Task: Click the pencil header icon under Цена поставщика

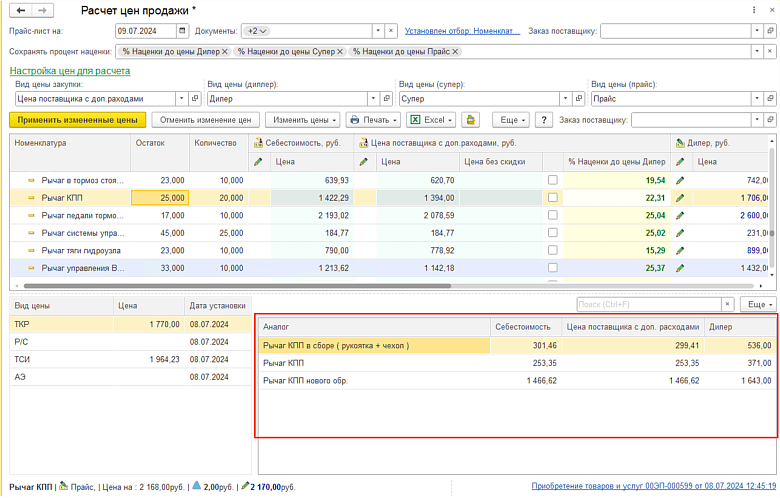Action: [364, 162]
